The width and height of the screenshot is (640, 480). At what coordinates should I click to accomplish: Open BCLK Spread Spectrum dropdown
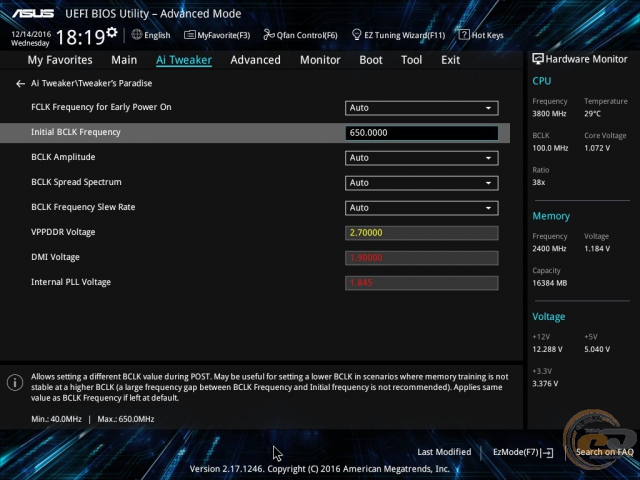click(421, 183)
